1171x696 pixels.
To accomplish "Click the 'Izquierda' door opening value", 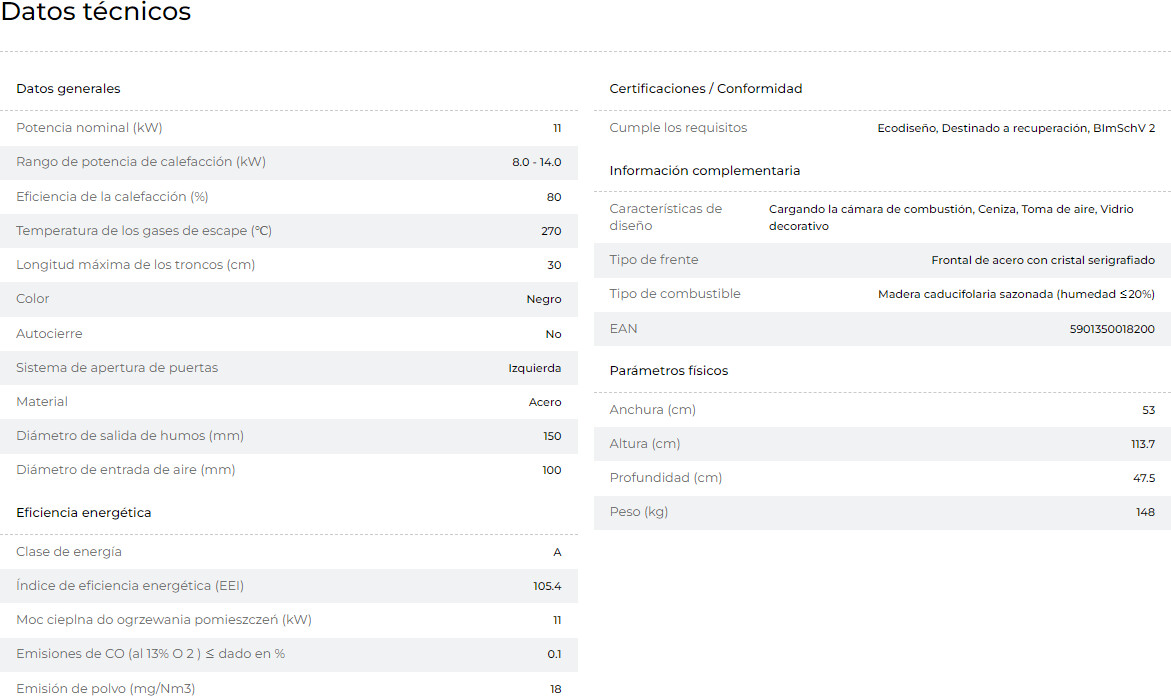I will (x=534, y=368).
